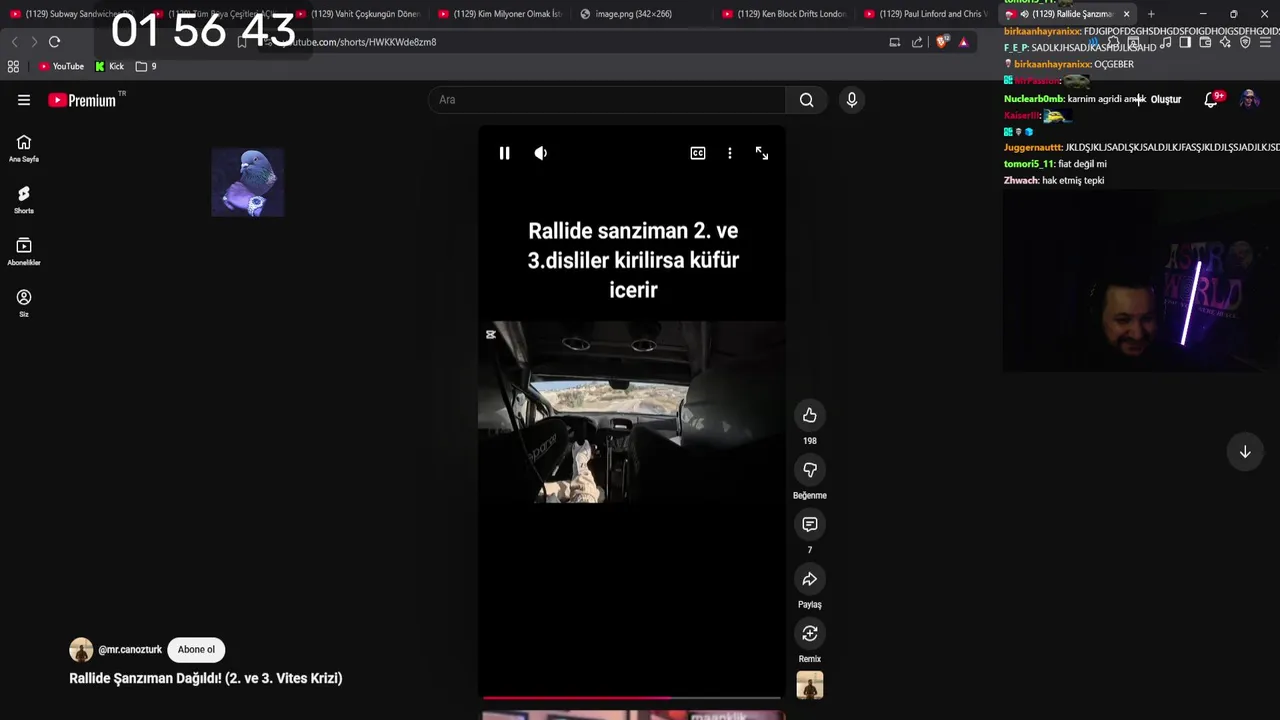Open the Brave Wallet icon
Screen dimensions: 1280x720
[1205, 42]
